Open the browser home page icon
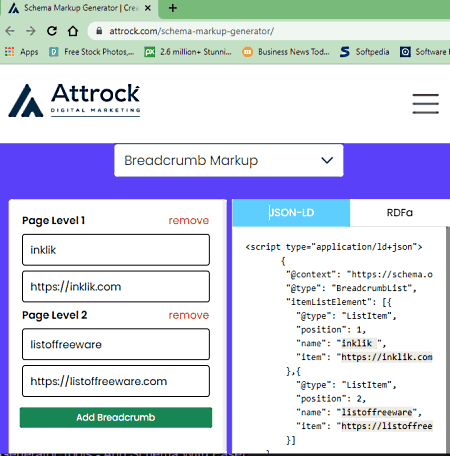The image size is (450, 456). point(73,31)
